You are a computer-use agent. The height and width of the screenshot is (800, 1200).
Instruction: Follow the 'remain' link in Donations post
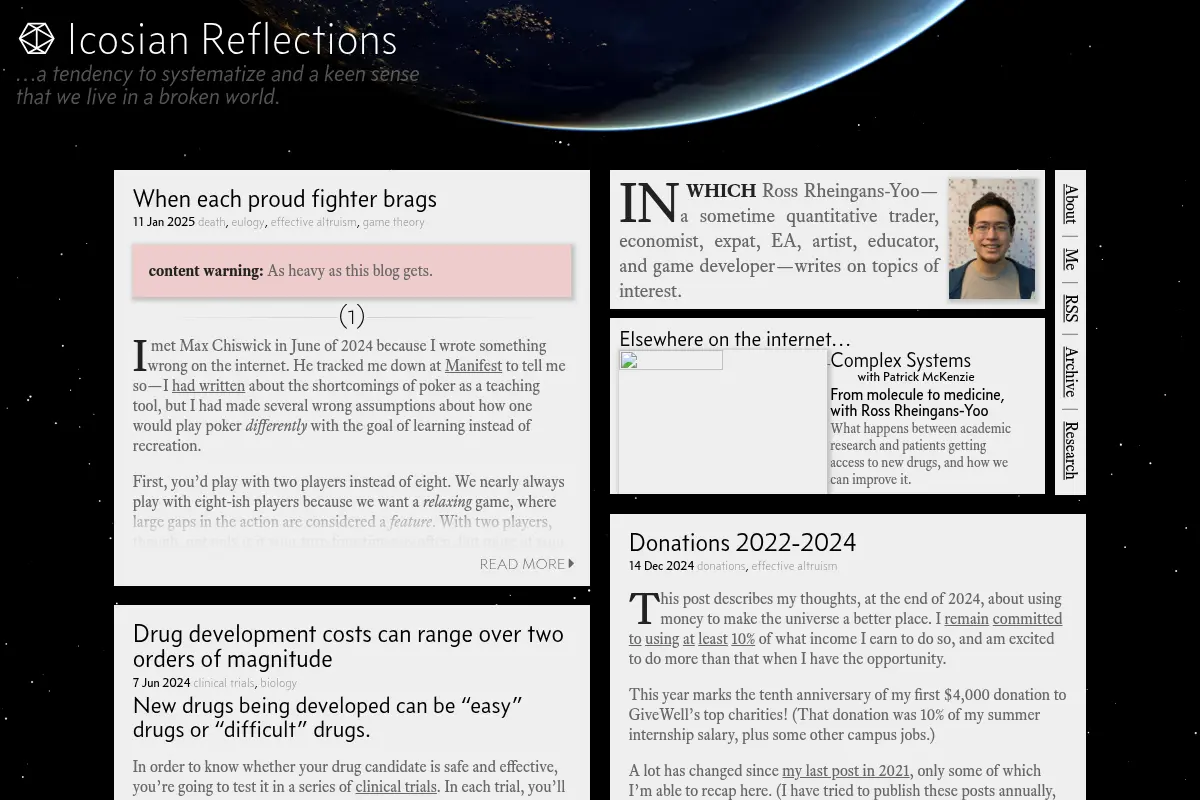click(x=966, y=619)
